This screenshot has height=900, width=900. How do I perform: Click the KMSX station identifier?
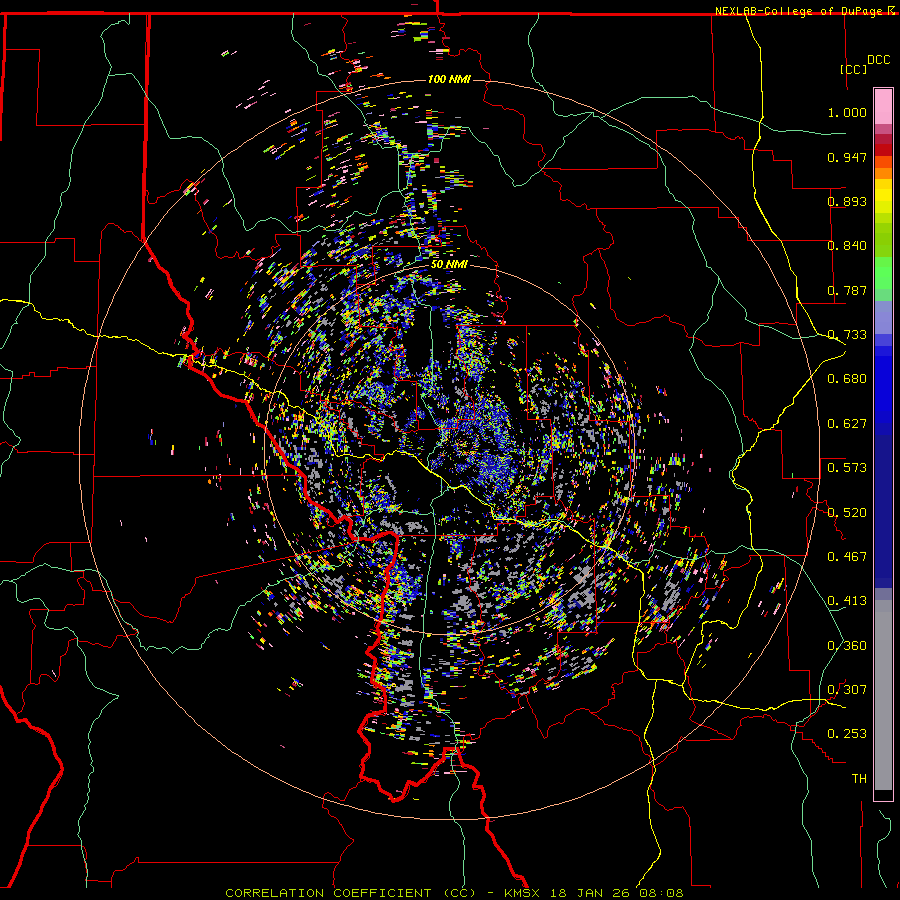coord(522,893)
